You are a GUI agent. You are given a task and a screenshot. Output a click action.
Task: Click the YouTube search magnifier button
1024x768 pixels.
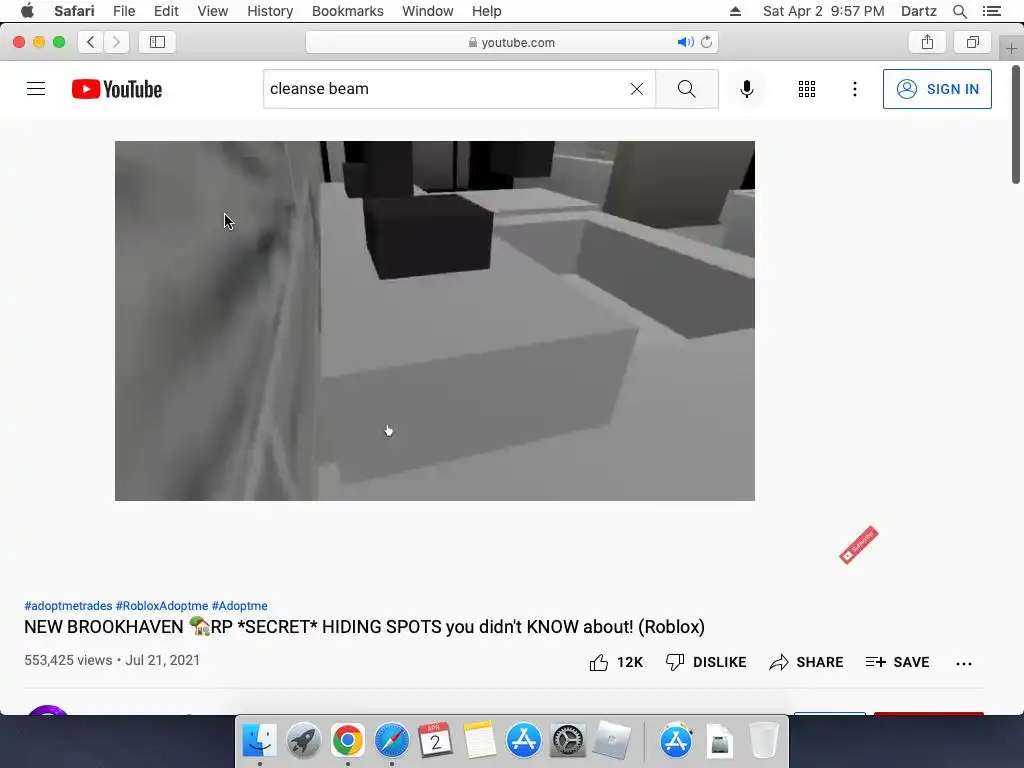(x=686, y=89)
